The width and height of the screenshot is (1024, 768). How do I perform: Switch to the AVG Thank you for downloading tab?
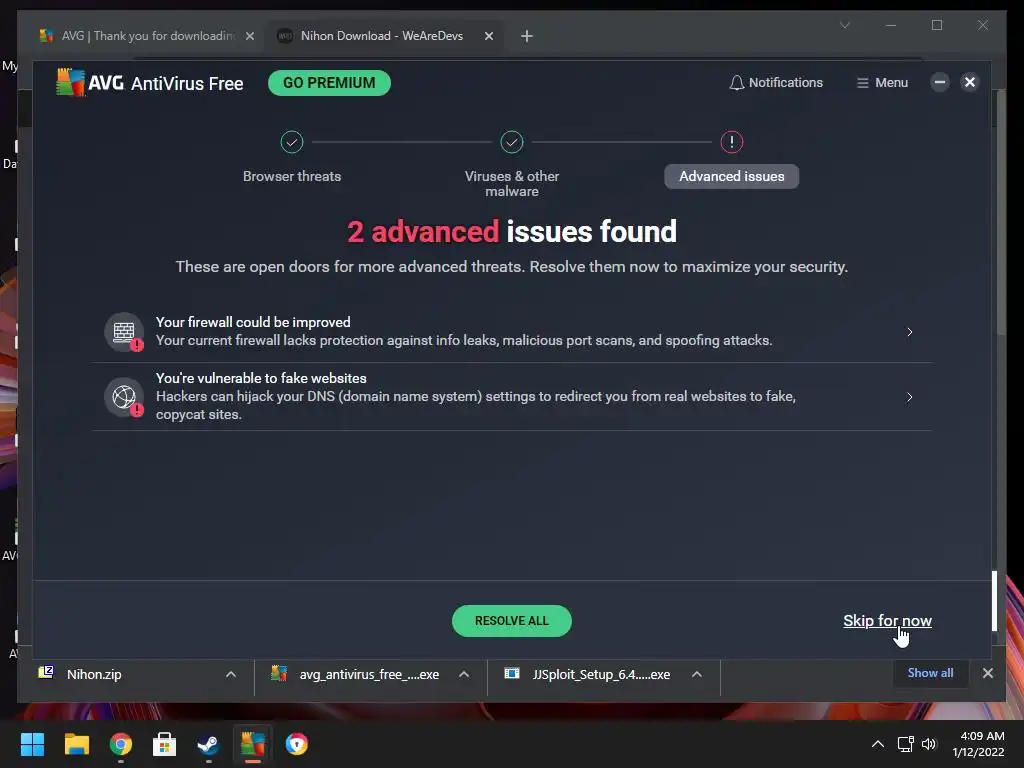coord(147,36)
